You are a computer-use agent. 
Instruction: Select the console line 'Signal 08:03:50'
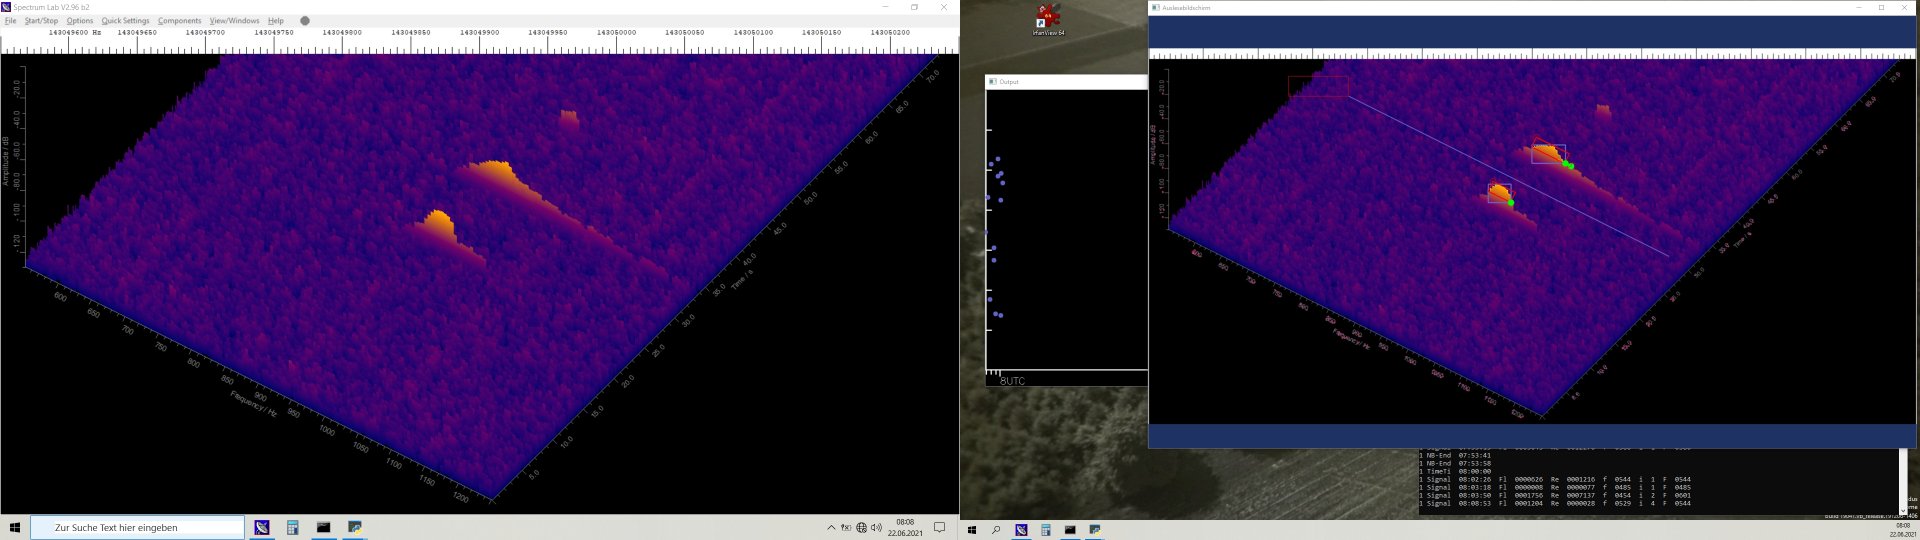[1555, 495]
